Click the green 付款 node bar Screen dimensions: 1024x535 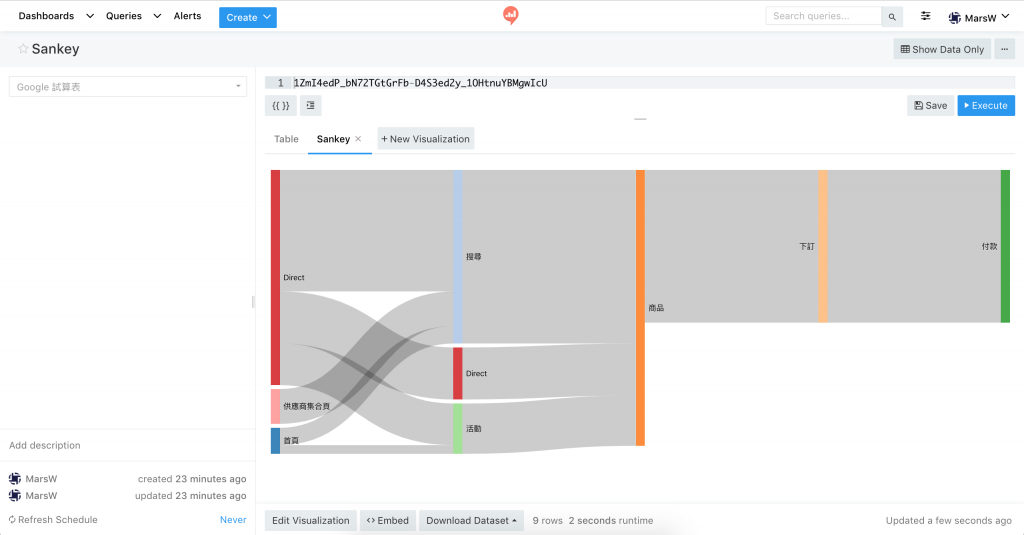(x=1005, y=246)
